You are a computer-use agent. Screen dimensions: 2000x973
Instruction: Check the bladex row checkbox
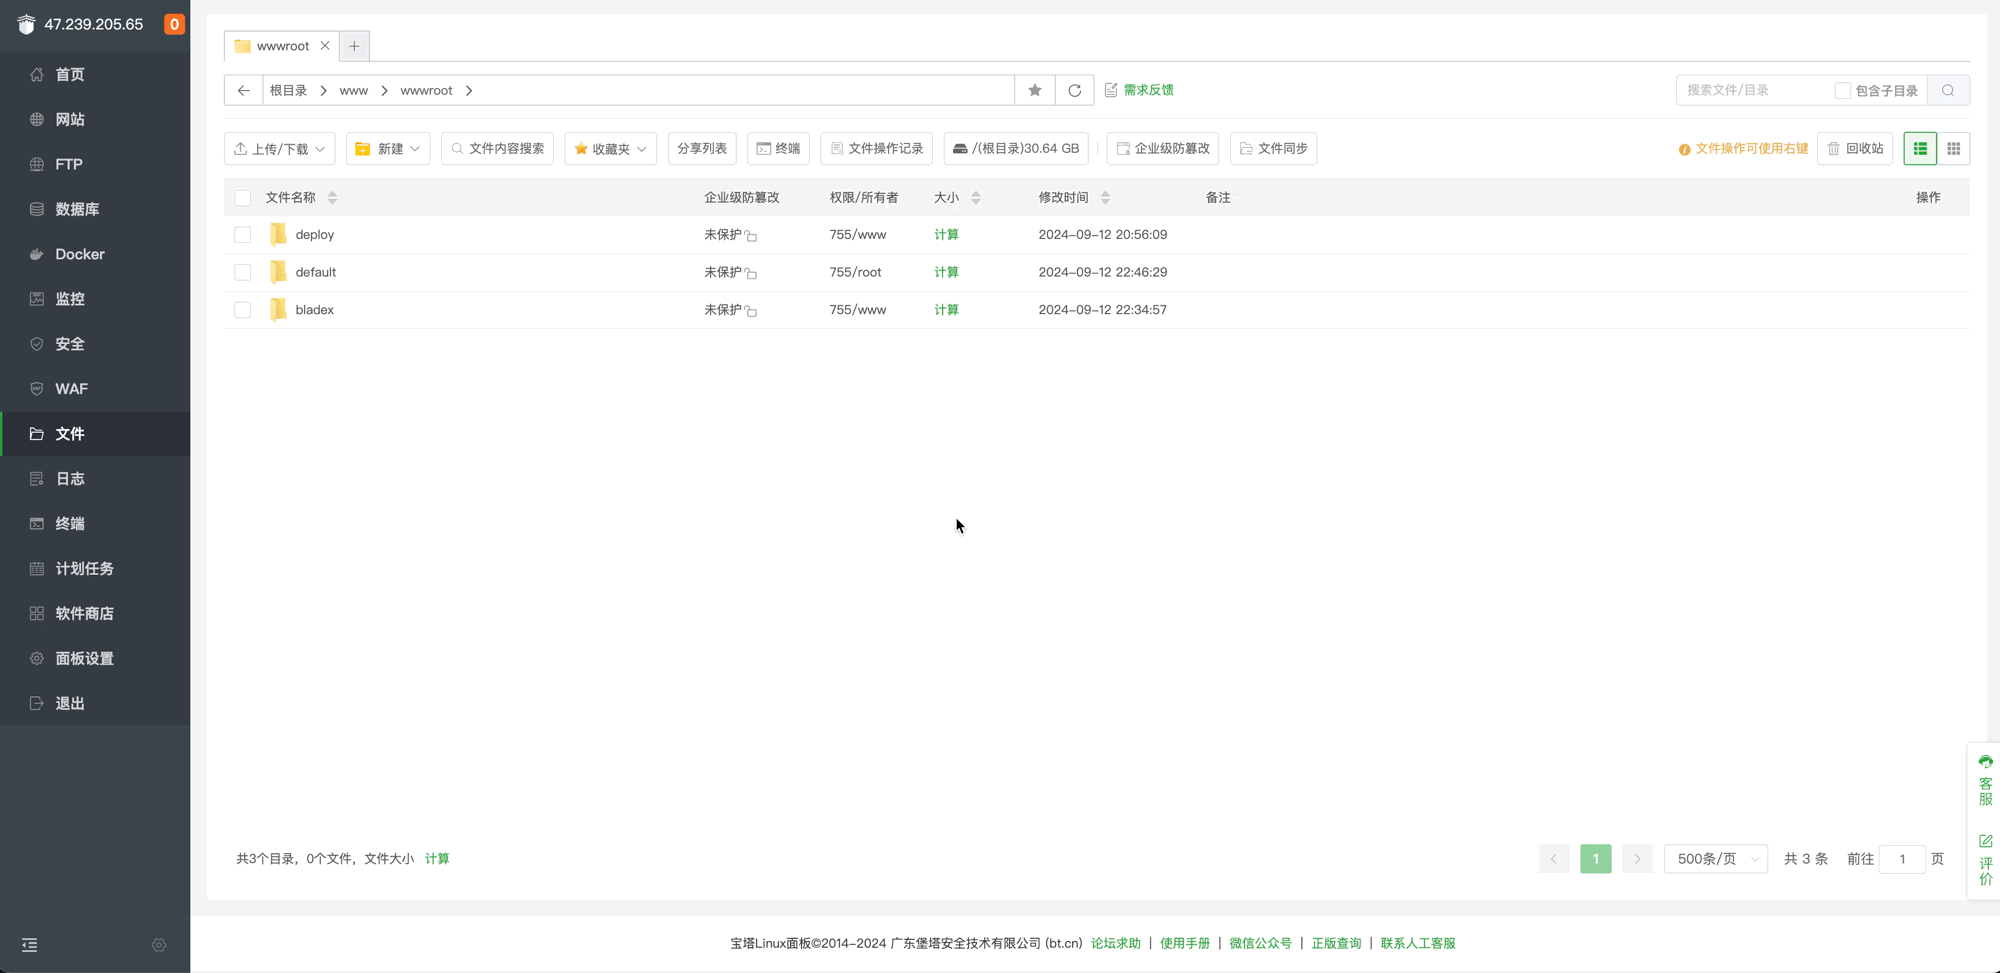[x=242, y=310]
